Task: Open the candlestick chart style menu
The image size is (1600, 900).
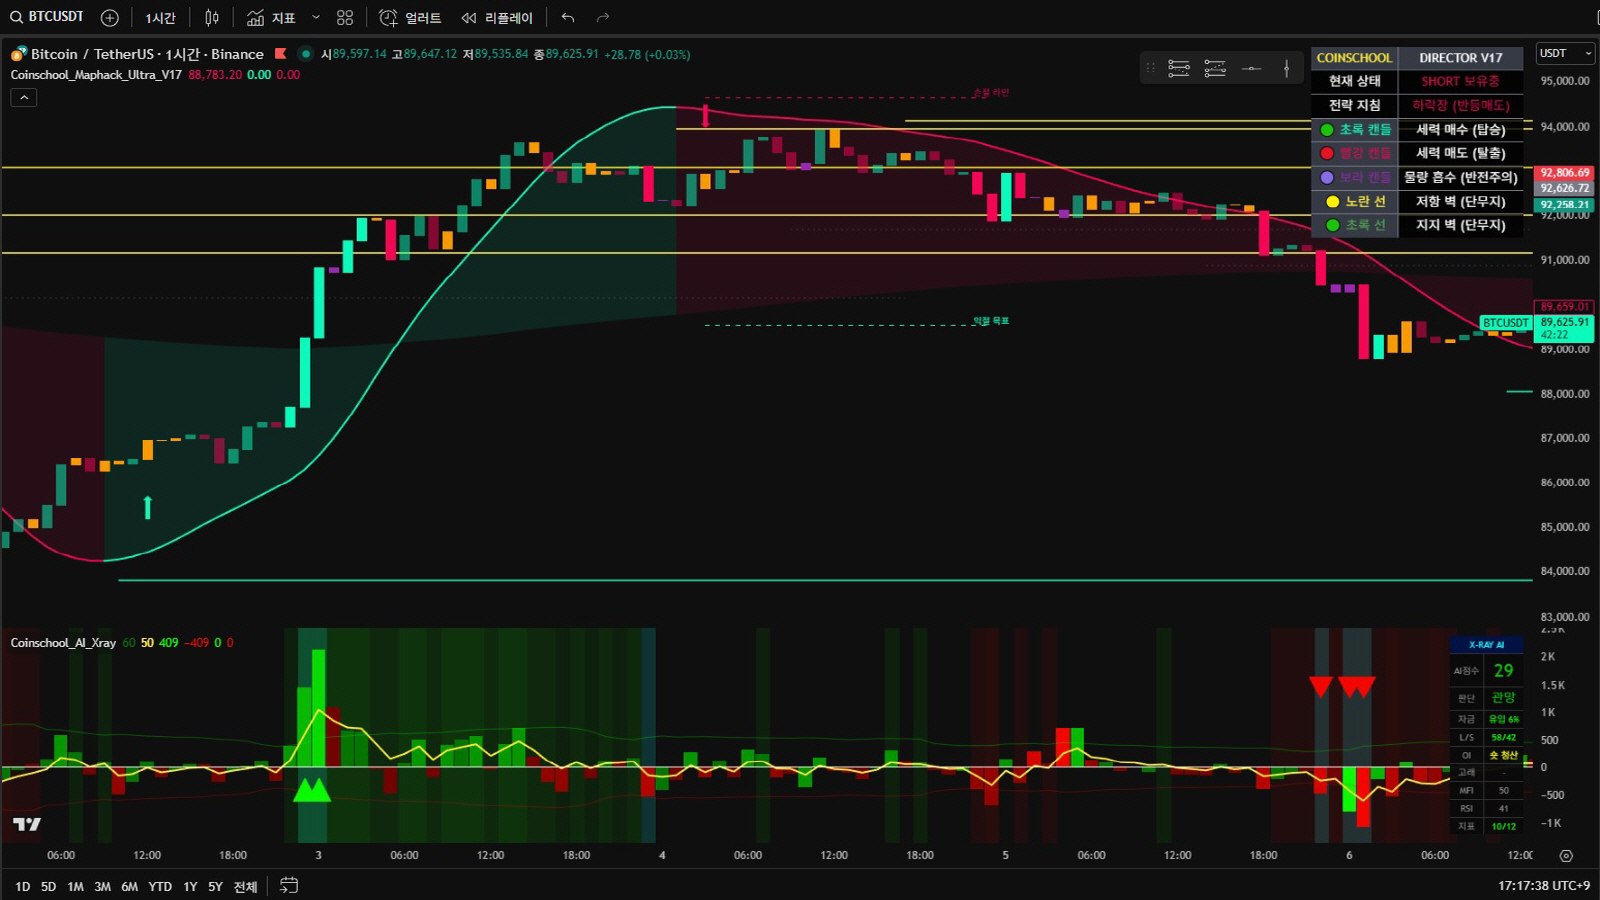Action: click(212, 18)
